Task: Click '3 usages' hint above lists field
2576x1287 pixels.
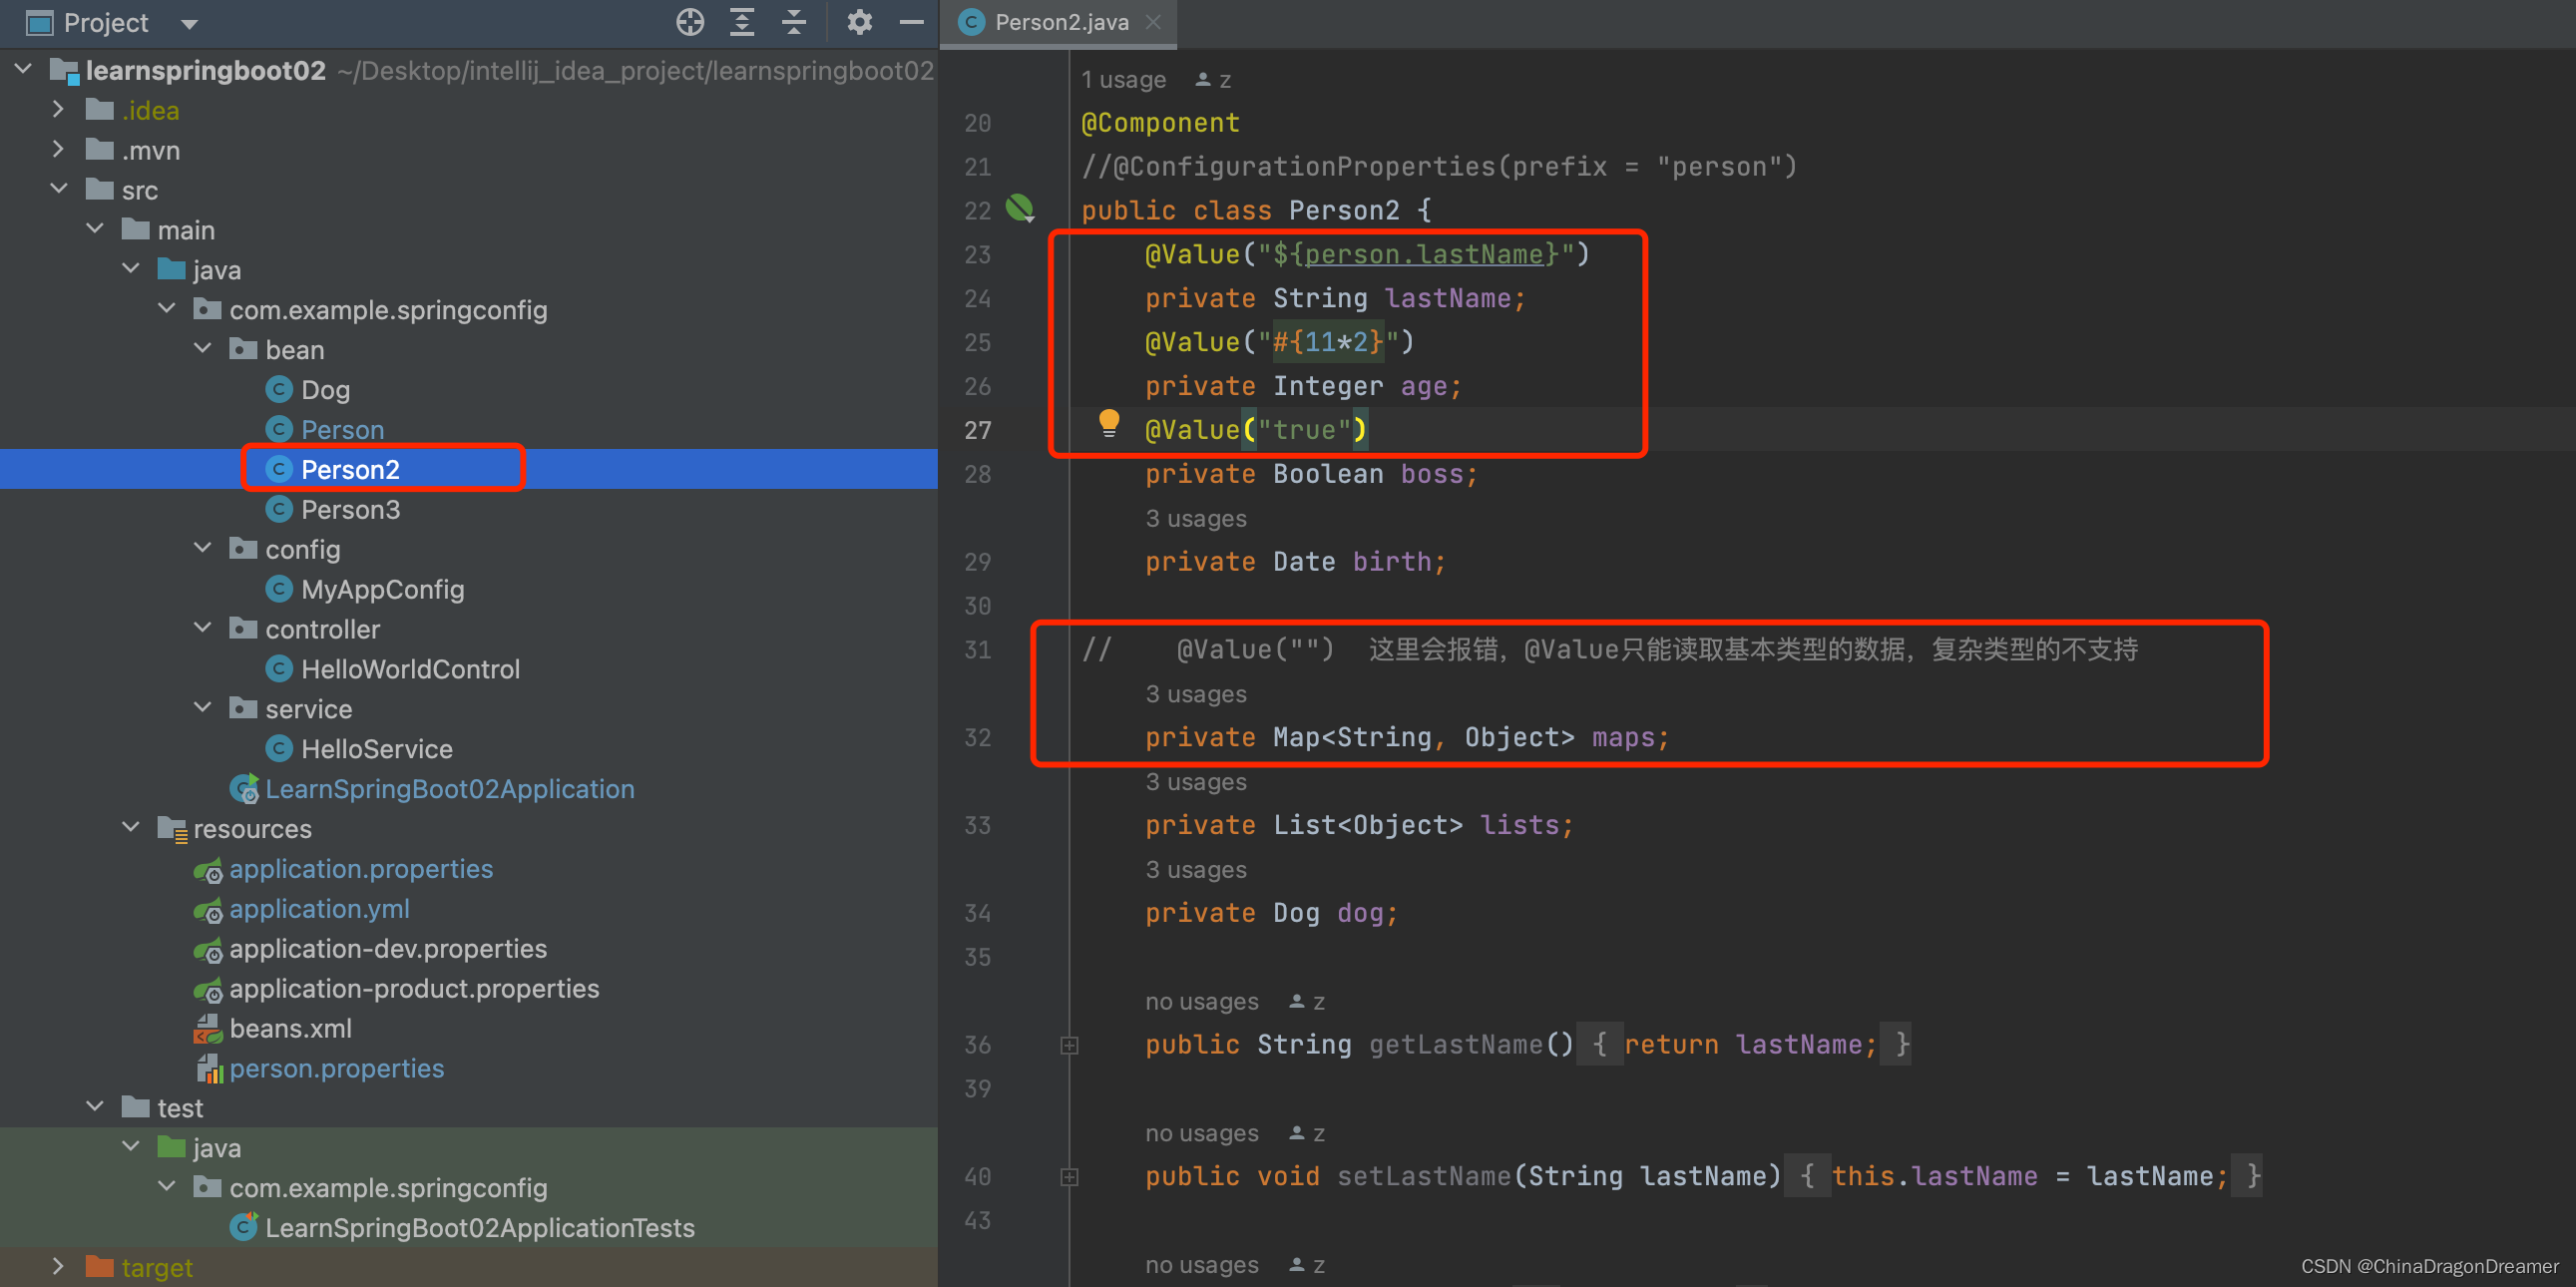Action: [x=1196, y=782]
